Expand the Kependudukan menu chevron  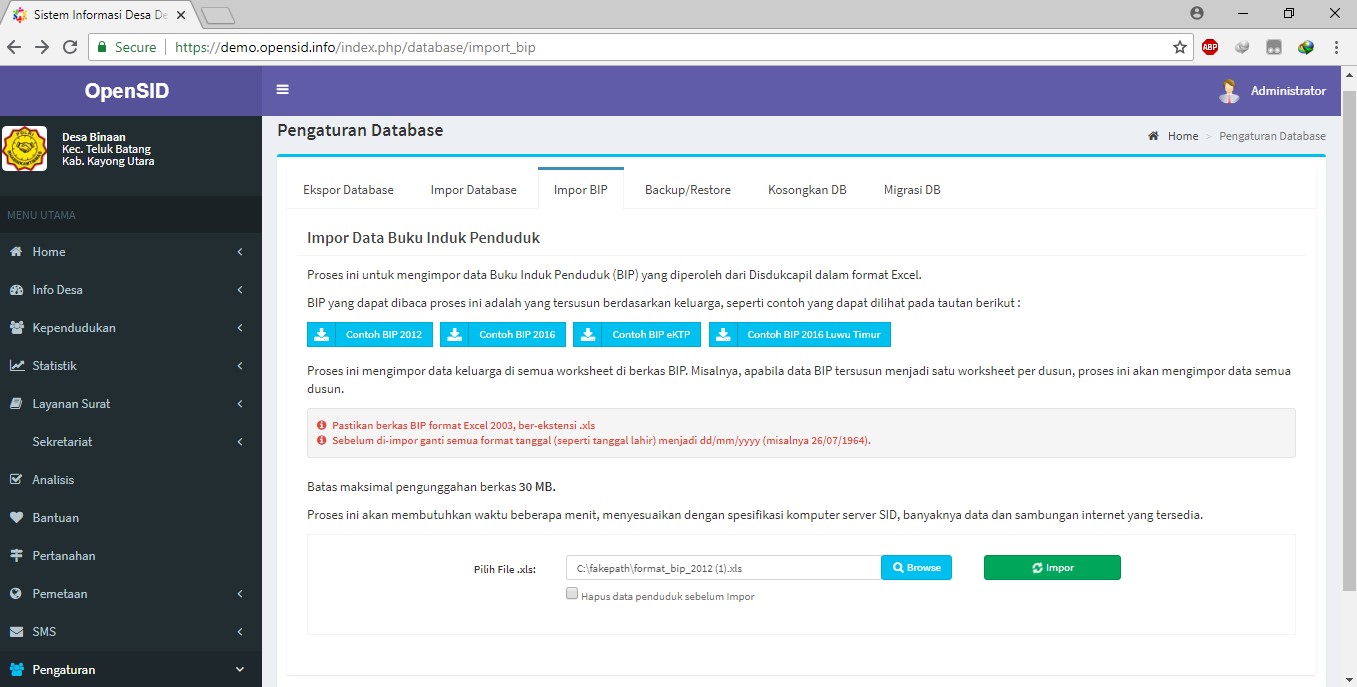[240, 328]
